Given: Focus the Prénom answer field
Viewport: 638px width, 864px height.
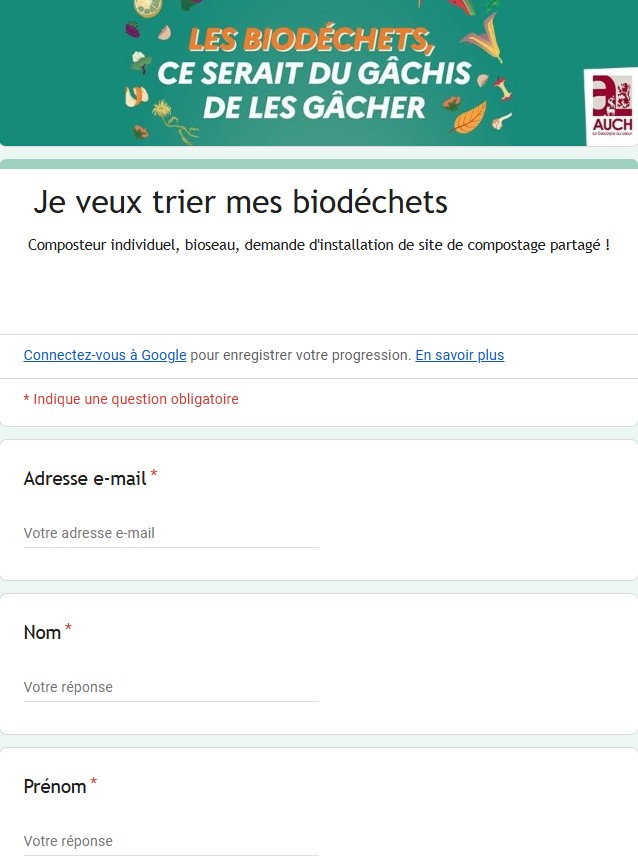Looking at the screenshot, I should [x=171, y=842].
